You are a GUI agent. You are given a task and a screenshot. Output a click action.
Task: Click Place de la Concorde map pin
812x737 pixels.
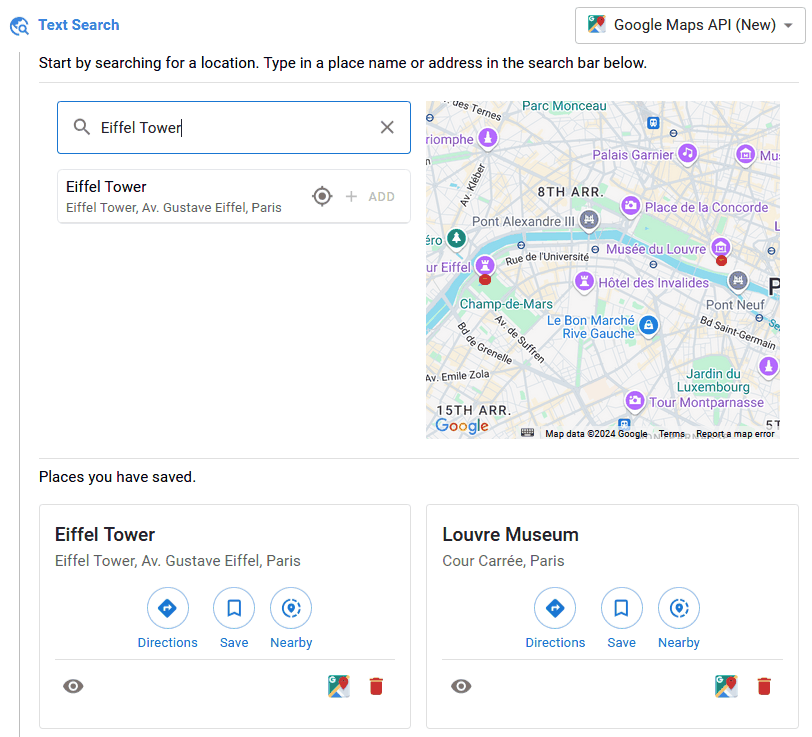pos(630,206)
